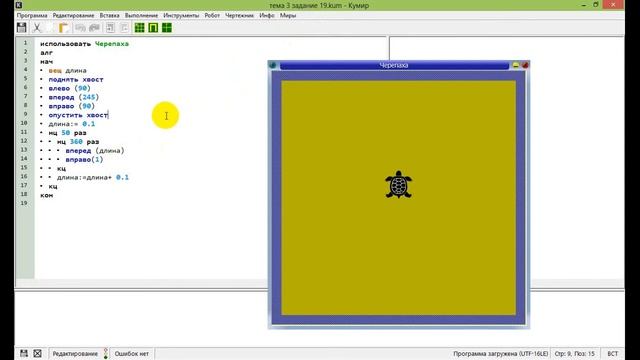The height and width of the screenshot is (360, 640).
Task: Click the Kumir app icon in title bar
Action: click(19, 5)
